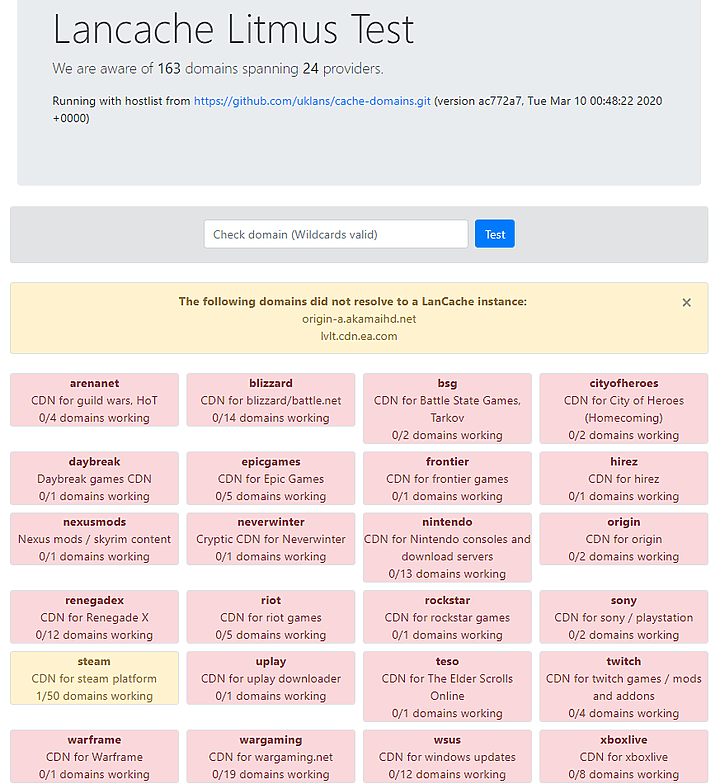Viewport: 720px width, 784px height.
Task: Open the arenanet provider card
Action: (x=94, y=400)
